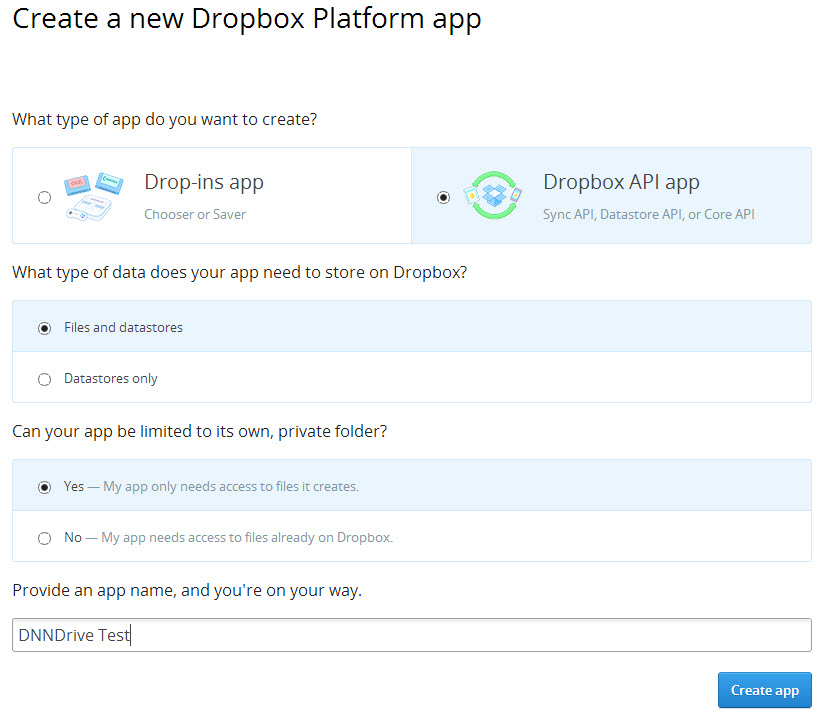This screenshot has width=822, height=722.
Task: Click the 'Dropbox API app' title text
Action: coord(621,182)
